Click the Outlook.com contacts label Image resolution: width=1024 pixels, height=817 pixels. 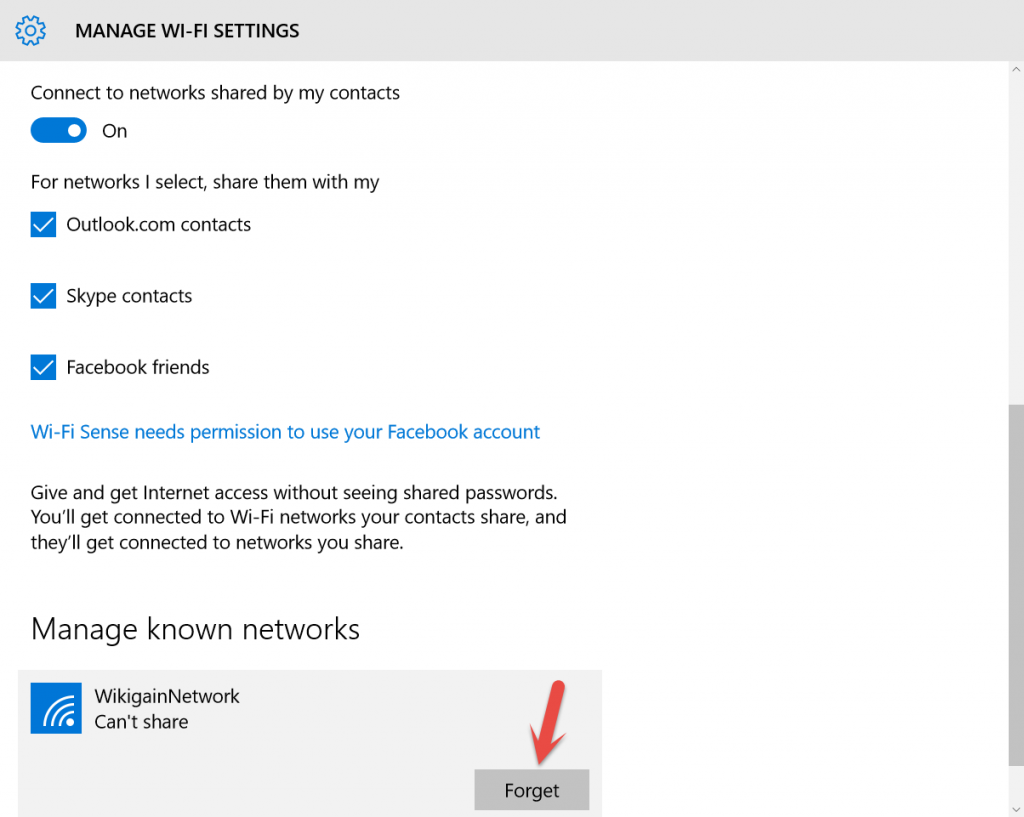158,224
